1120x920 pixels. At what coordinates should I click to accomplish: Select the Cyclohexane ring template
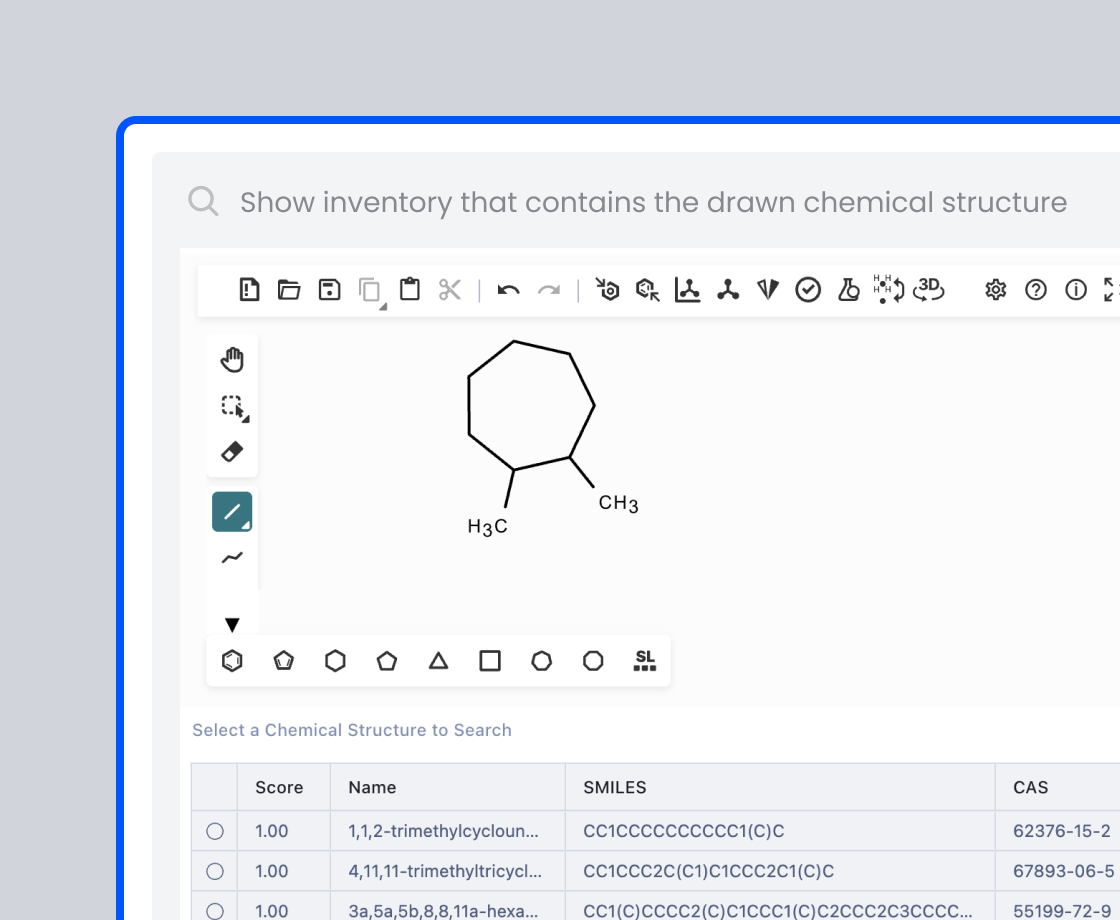[x=335, y=661]
